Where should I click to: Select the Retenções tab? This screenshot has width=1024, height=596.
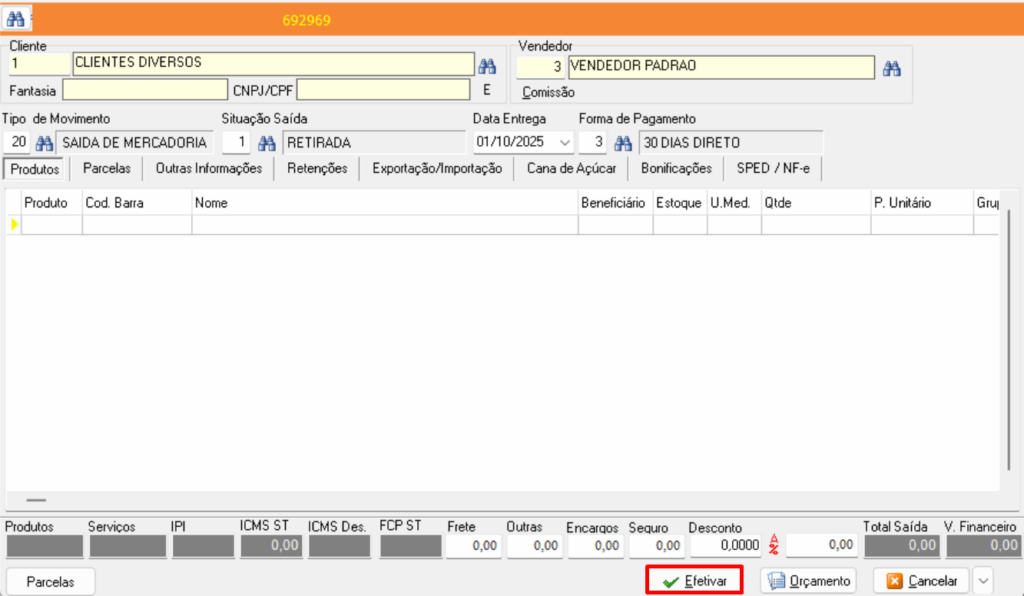(317, 169)
